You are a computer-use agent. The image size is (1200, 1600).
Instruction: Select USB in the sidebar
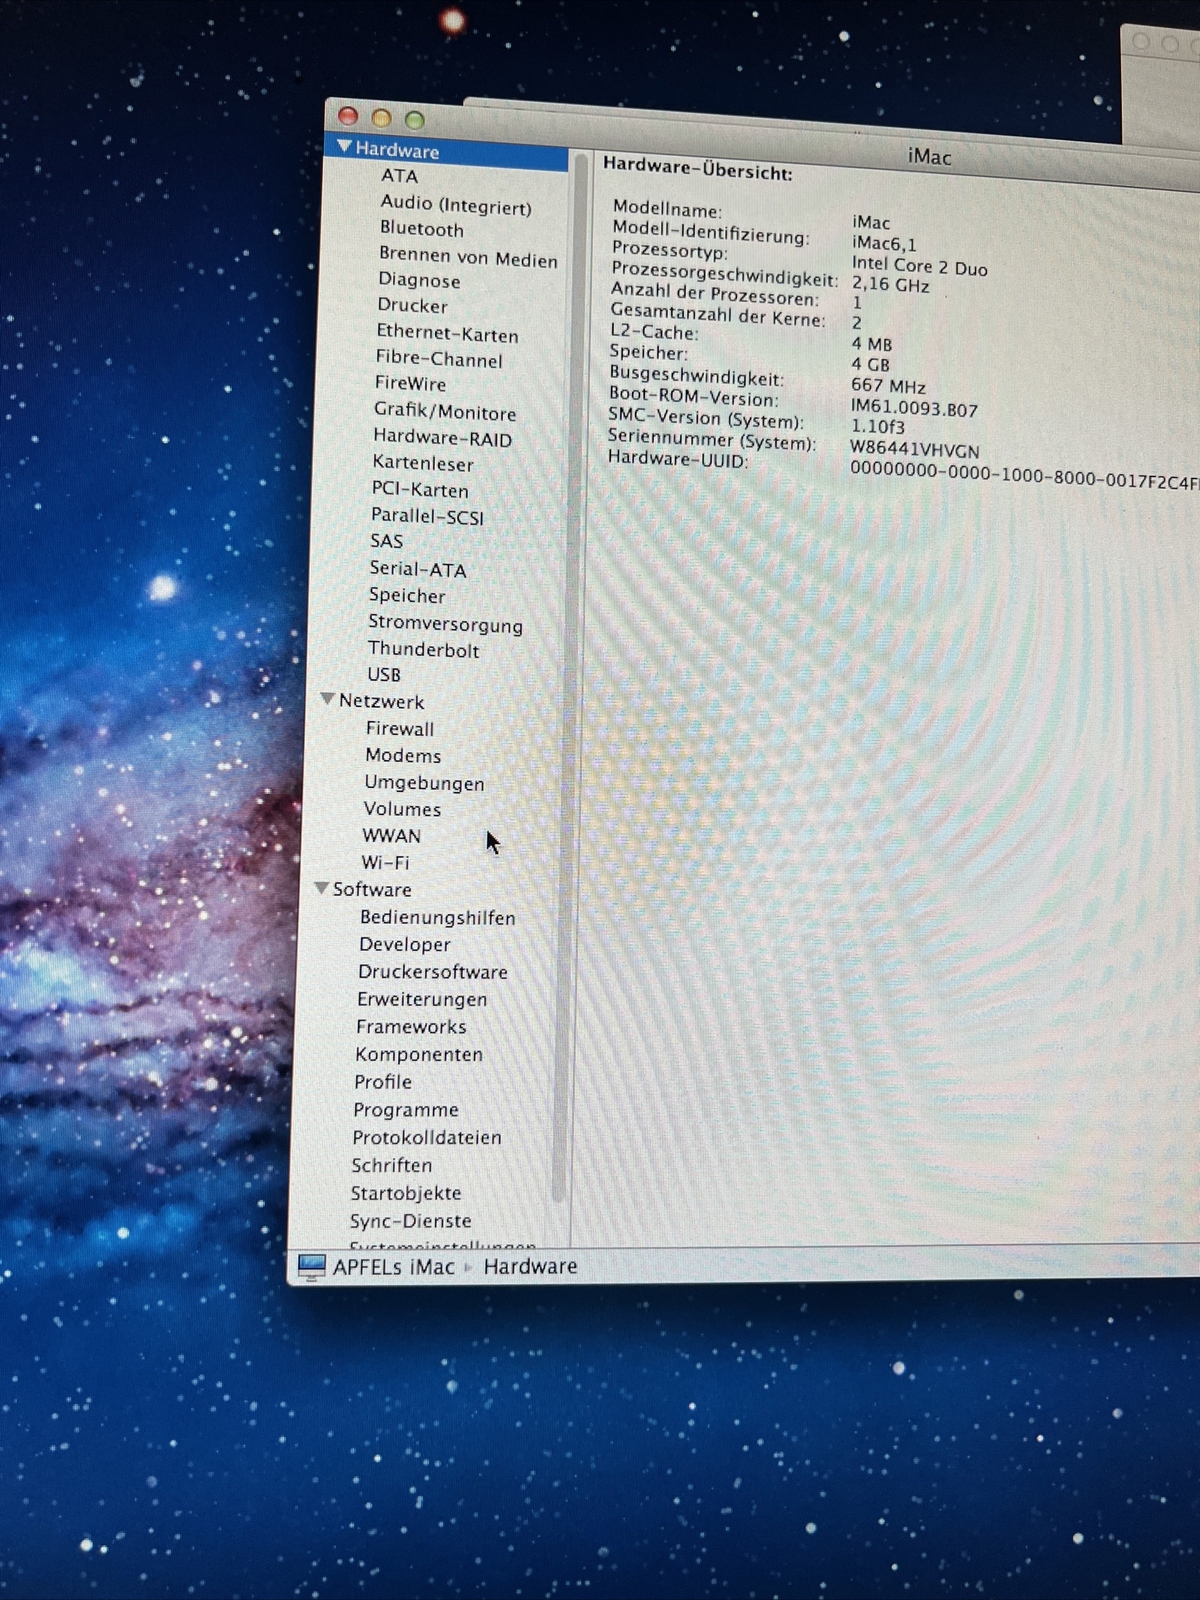coord(384,675)
